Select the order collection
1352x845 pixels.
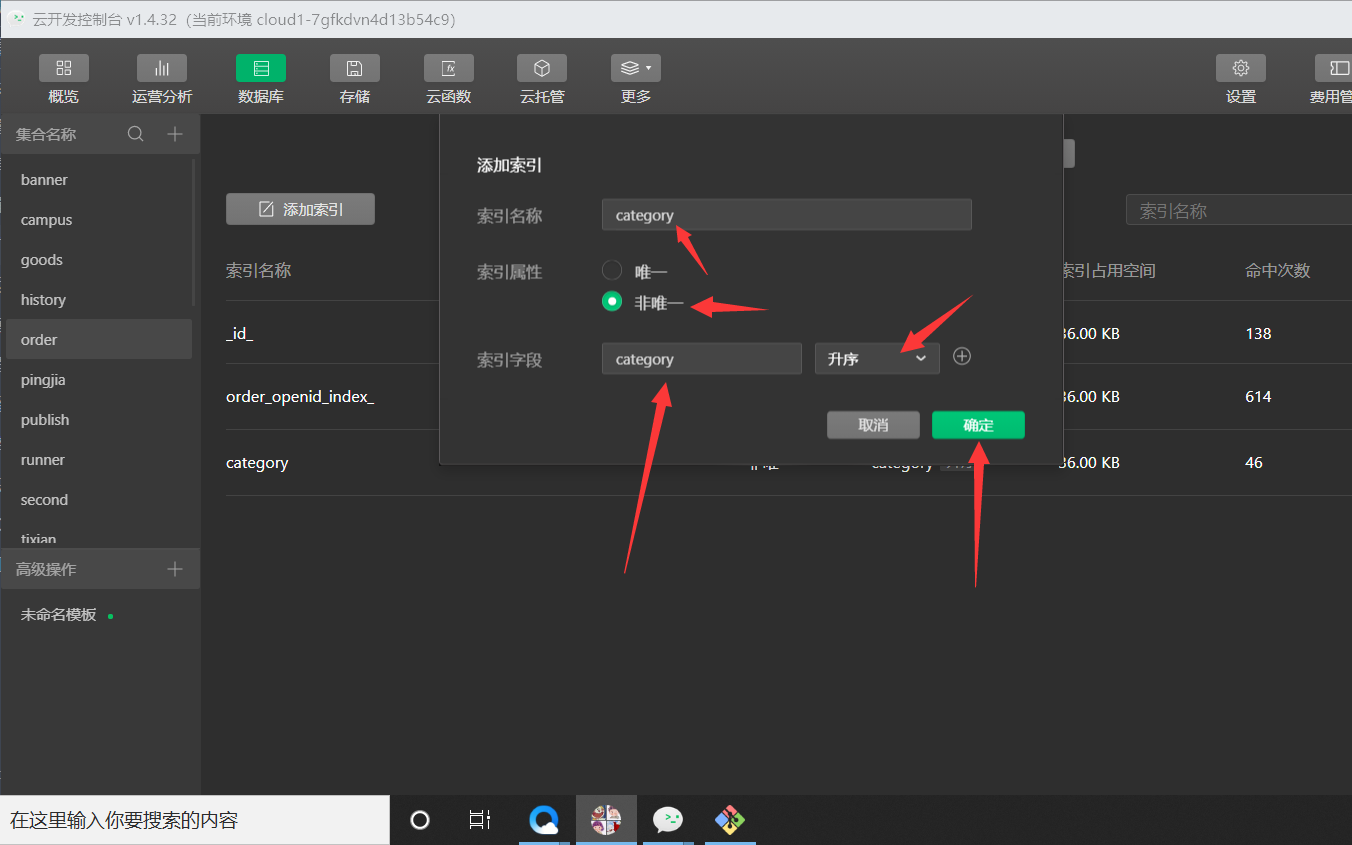click(99, 339)
